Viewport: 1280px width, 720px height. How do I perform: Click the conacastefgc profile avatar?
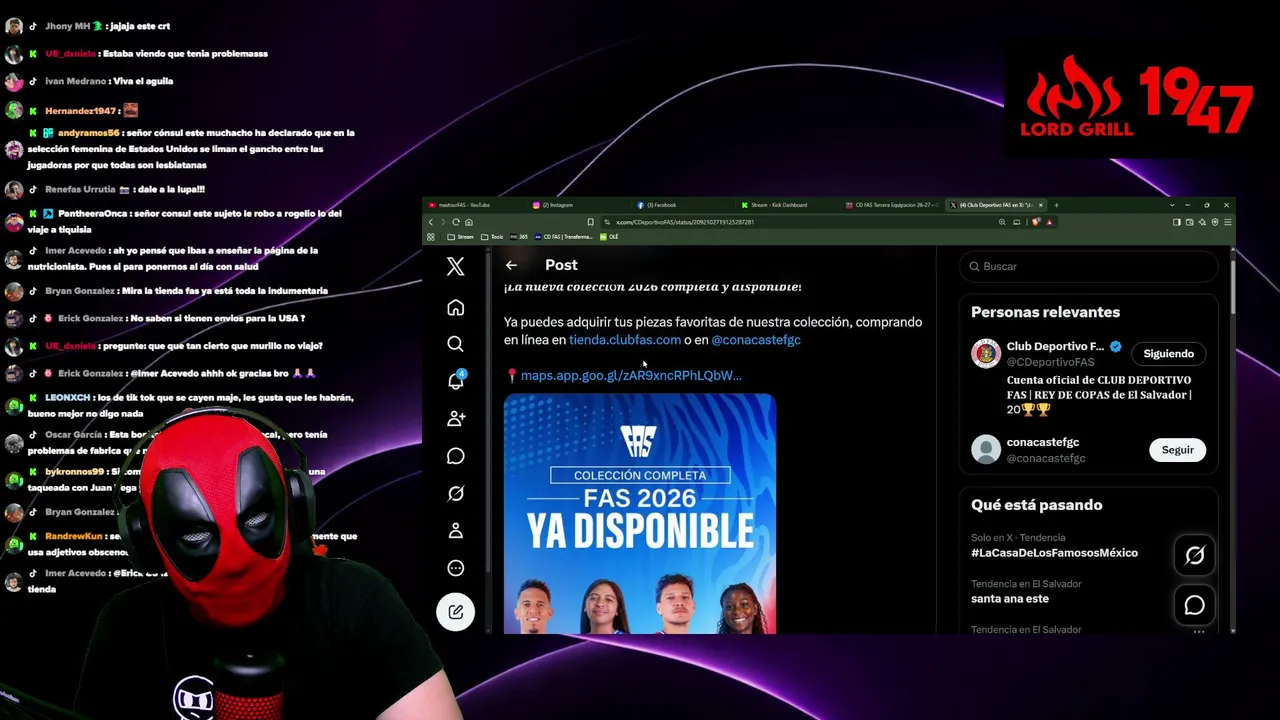pos(986,449)
